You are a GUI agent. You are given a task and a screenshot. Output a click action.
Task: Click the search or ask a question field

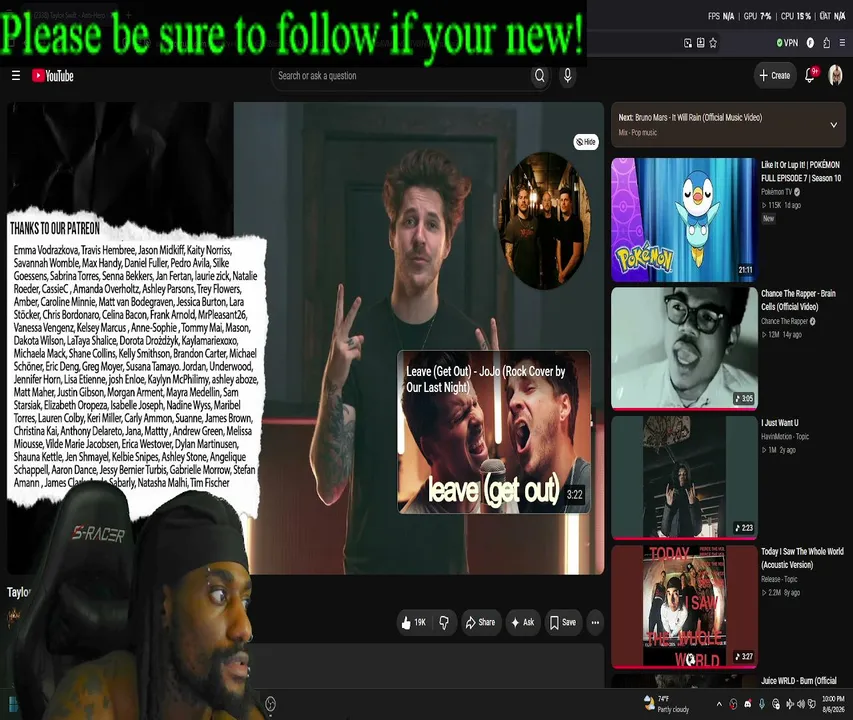pos(400,76)
